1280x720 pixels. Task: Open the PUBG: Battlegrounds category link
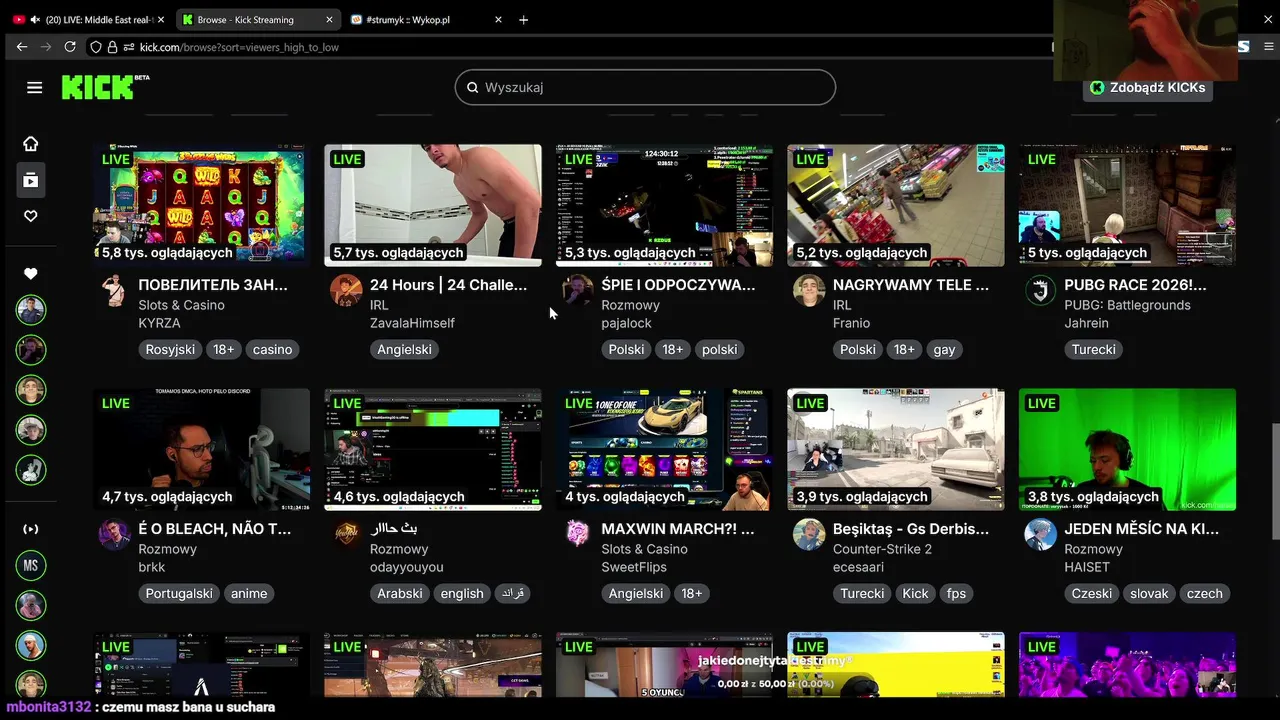[x=1127, y=305]
